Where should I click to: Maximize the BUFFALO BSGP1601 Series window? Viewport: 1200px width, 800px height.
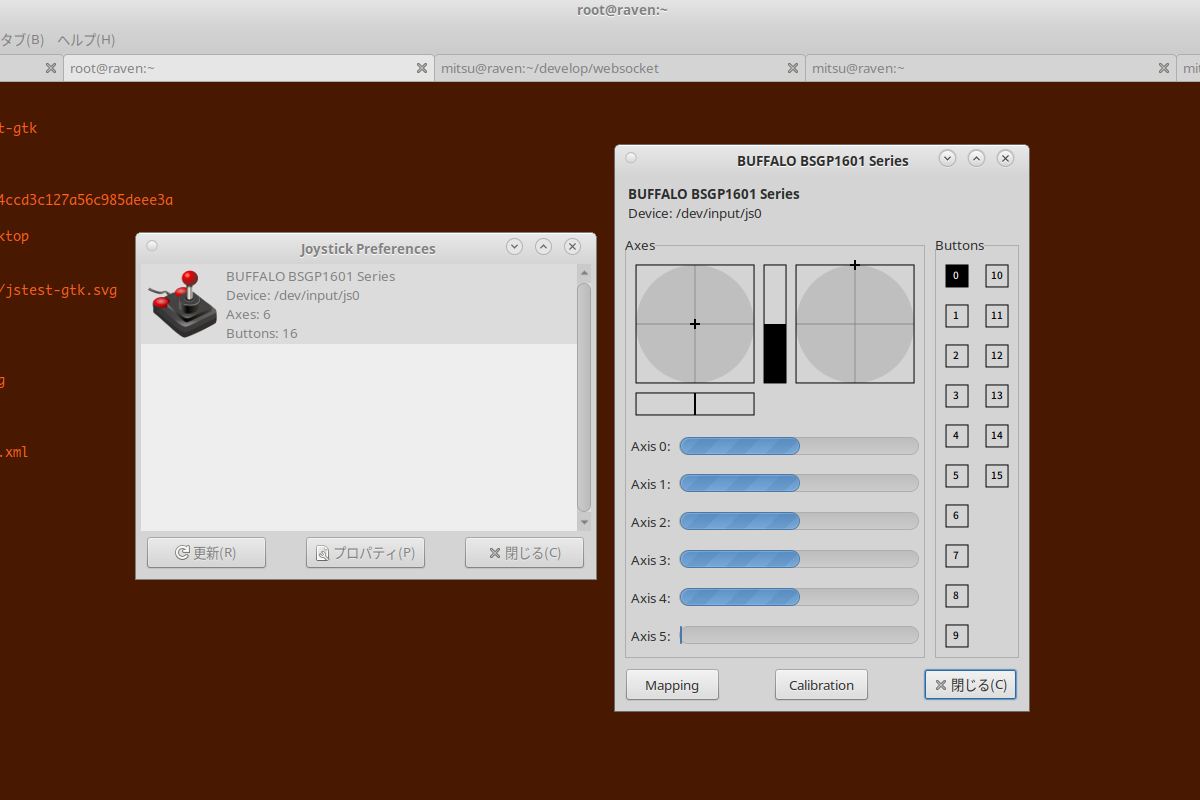pos(976,158)
